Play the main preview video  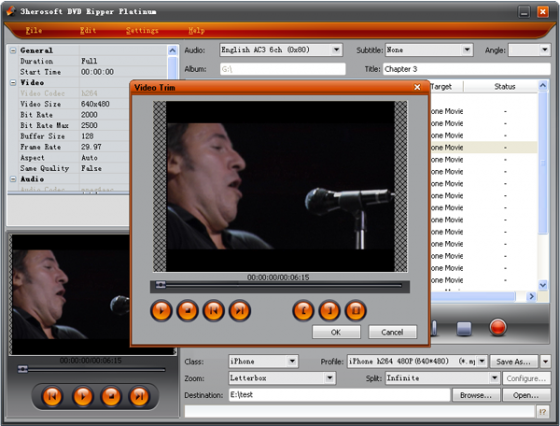click(x=82, y=396)
